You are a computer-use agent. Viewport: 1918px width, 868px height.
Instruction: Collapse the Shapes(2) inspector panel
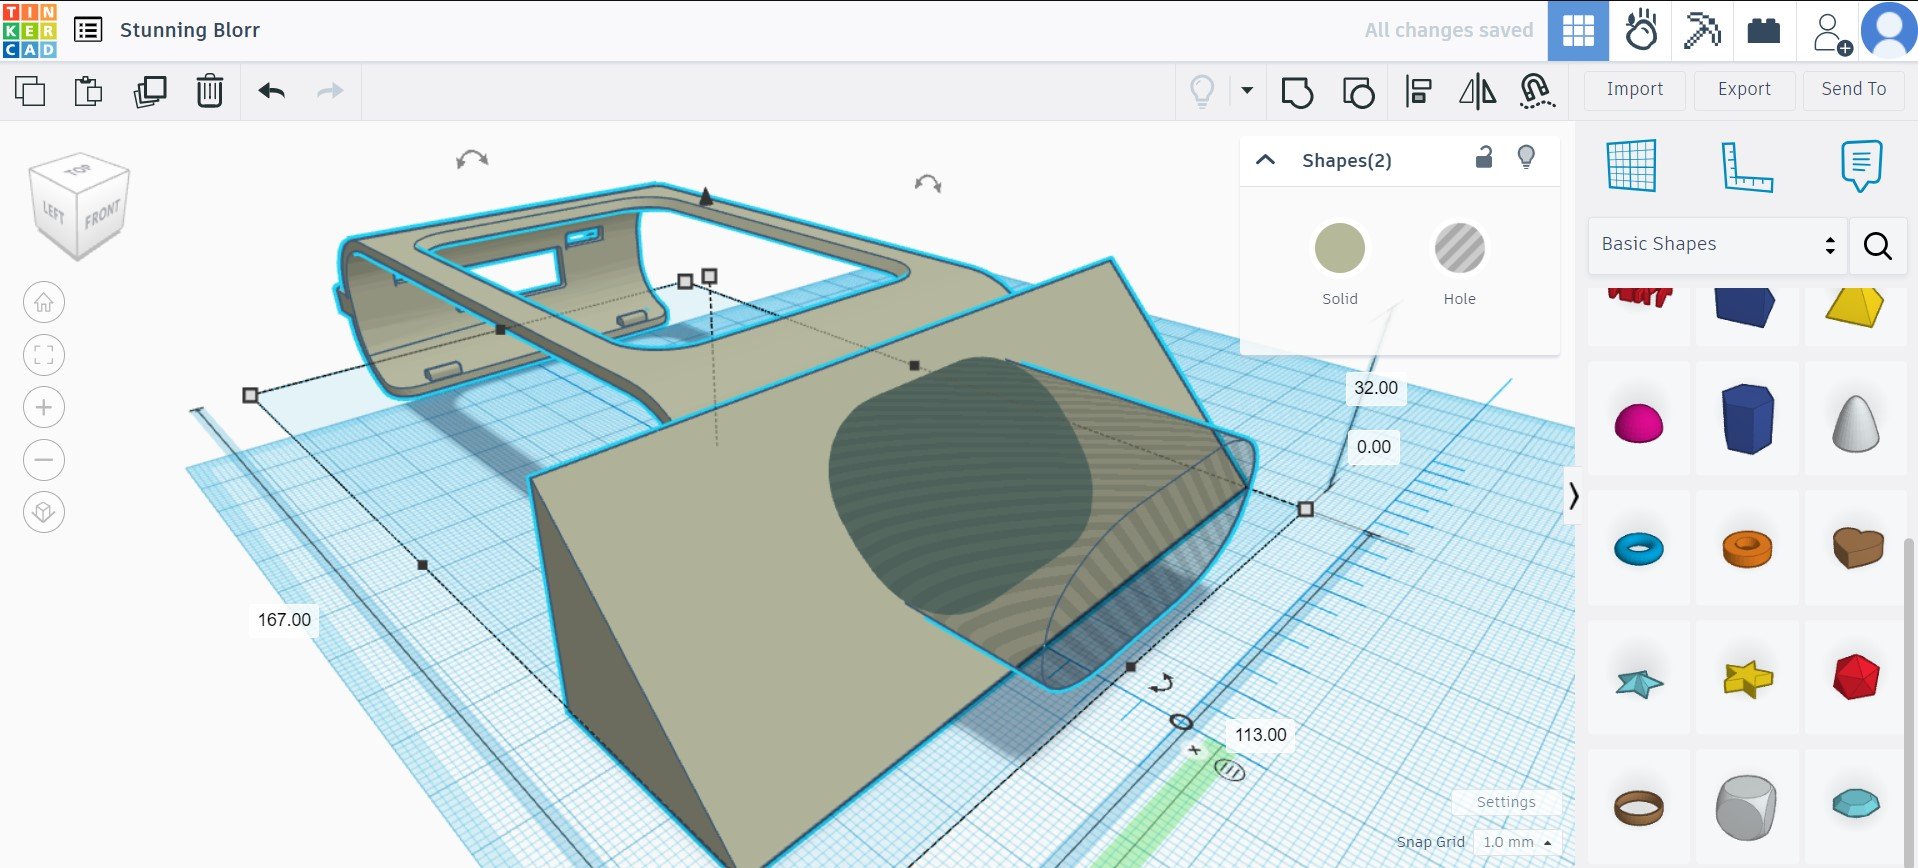(1265, 160)
